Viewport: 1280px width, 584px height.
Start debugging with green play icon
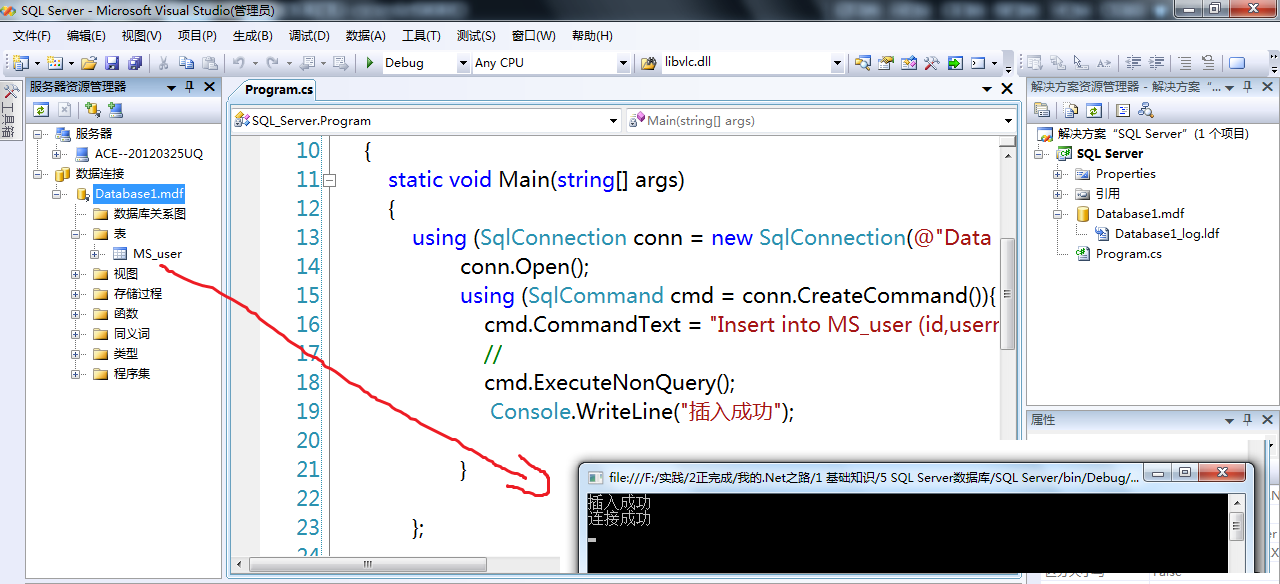[369, 62]
